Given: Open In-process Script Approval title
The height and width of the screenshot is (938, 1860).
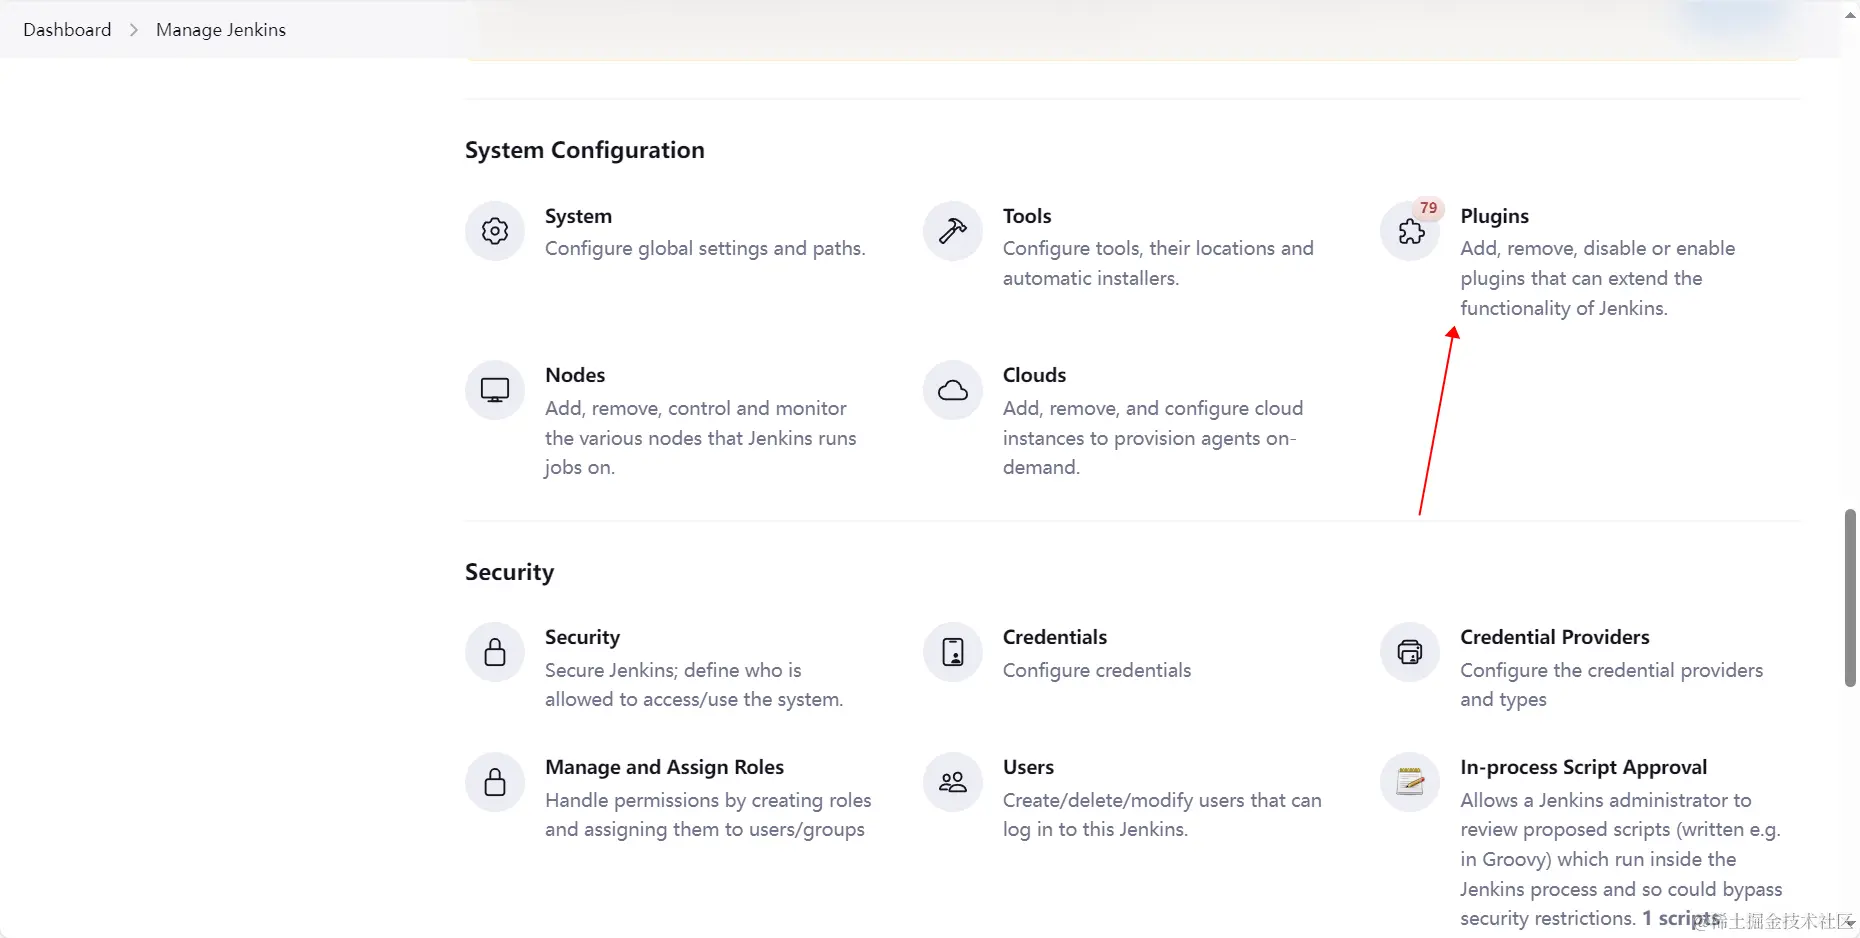Looking at the screenshot, I should pyautogui.click(x=1583, y=767).
